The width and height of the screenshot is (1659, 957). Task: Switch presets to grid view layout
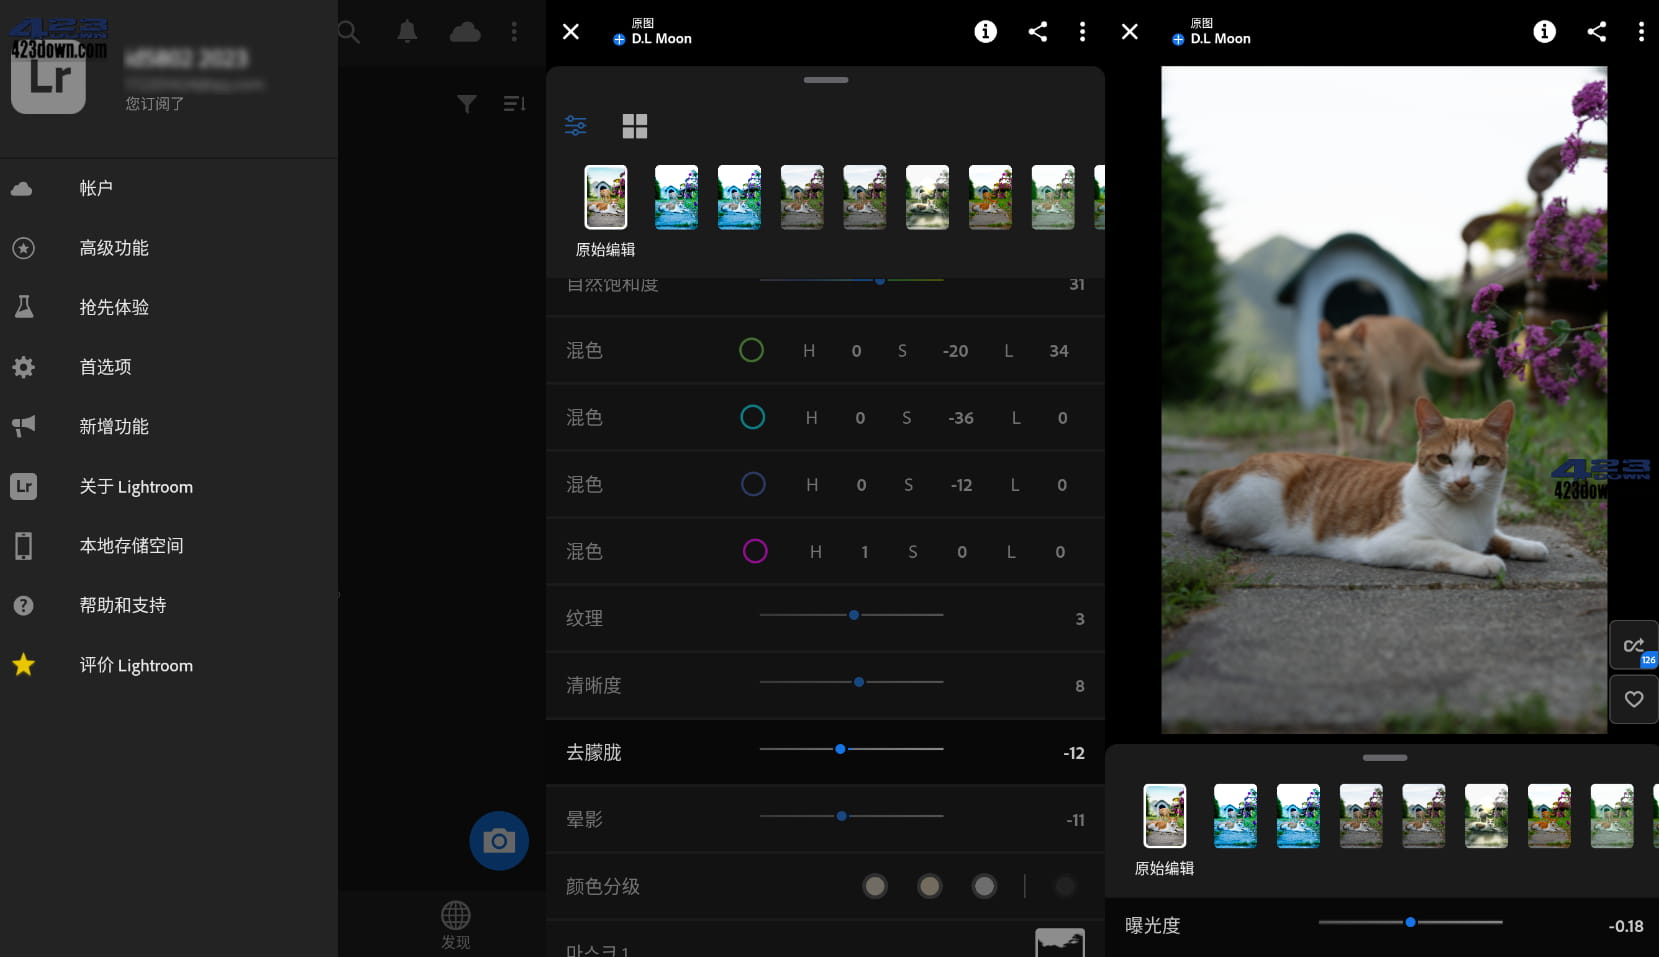click(635, 126)
